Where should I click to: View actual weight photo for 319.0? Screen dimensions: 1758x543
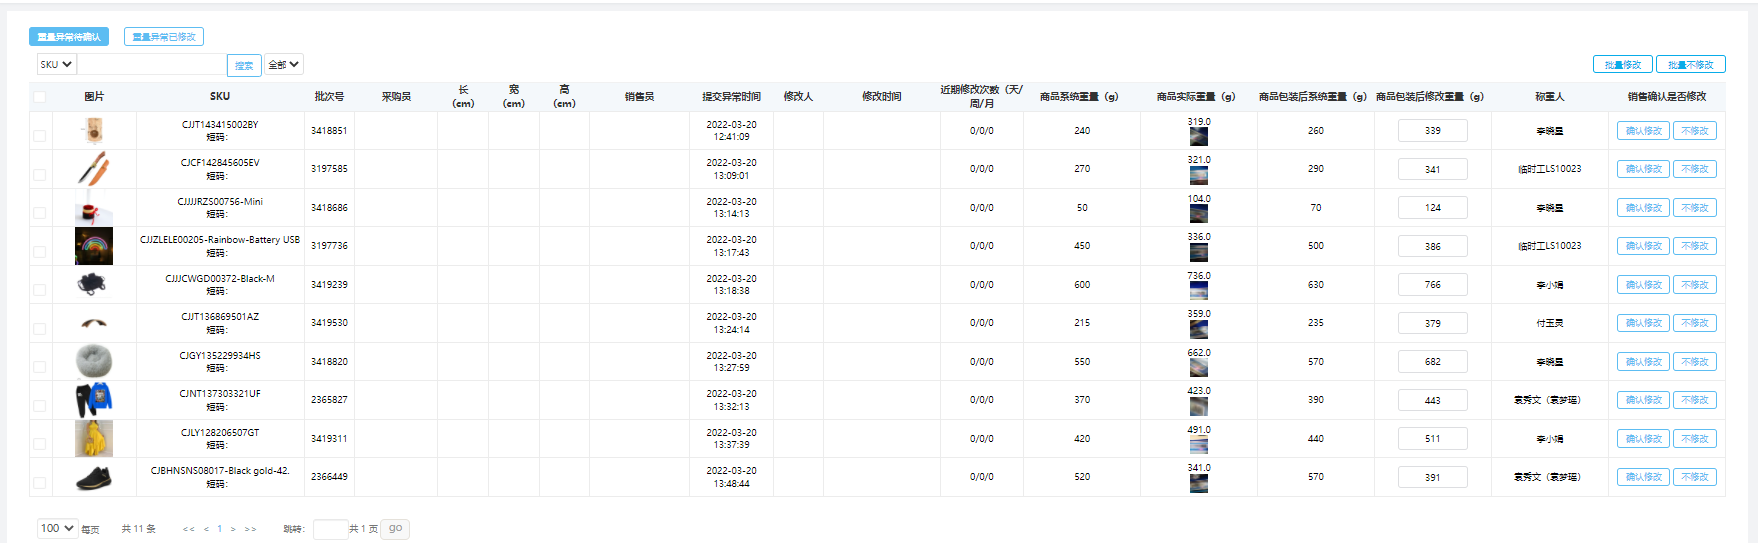point(1198,137)
